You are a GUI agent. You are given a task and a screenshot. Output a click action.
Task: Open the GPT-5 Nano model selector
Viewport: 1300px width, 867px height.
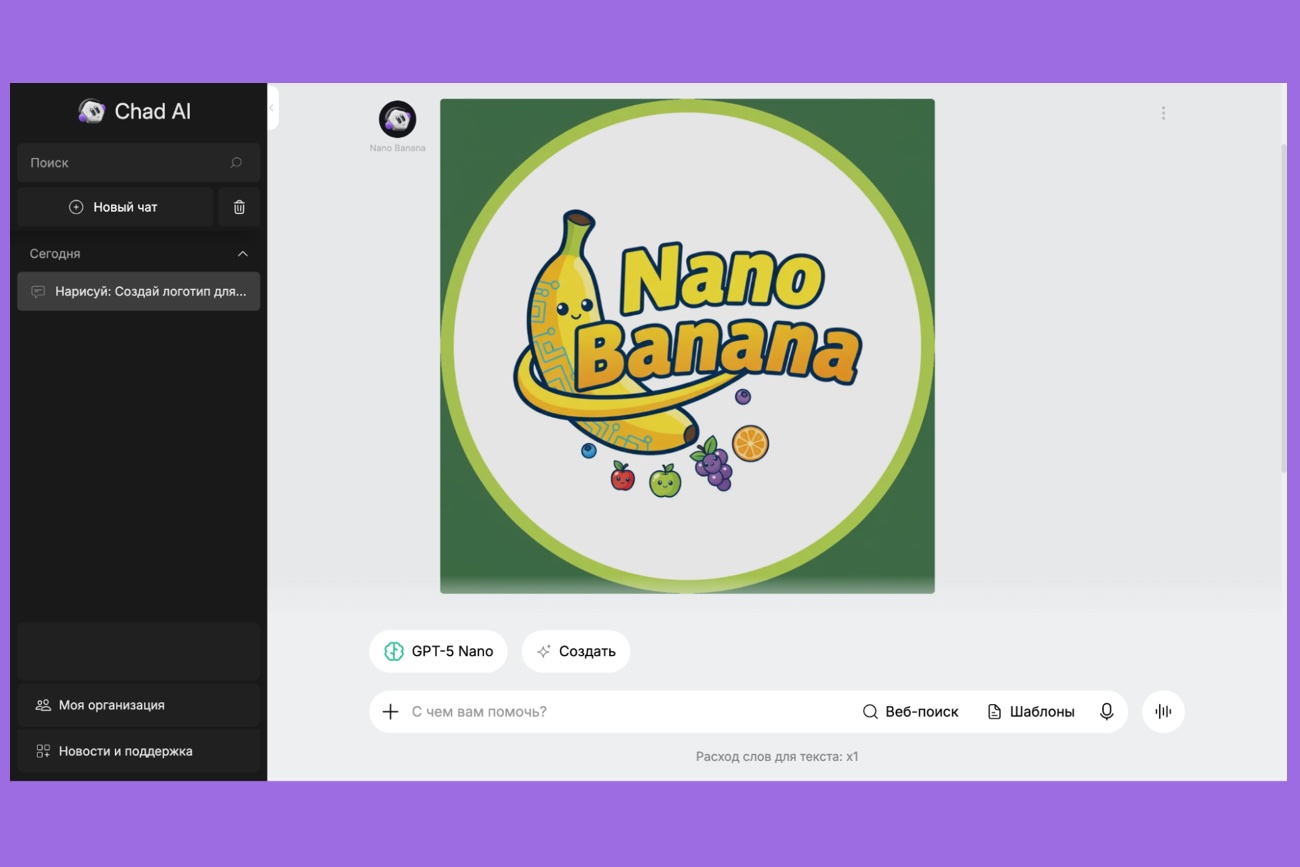pyautogui.click(x=438, y=651)
